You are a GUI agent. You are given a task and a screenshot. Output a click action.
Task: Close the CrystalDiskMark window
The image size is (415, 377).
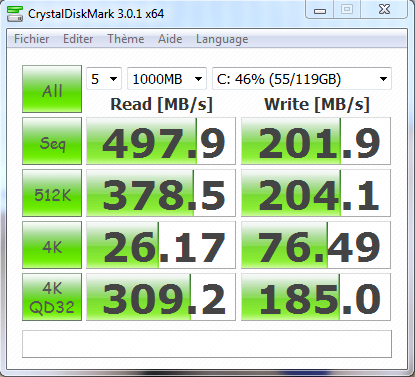point(384,10)
